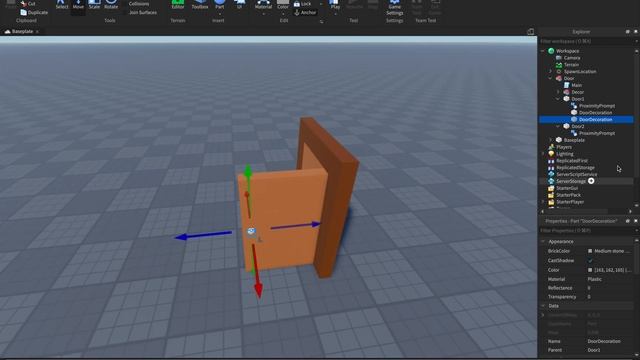Activate the Scale tool
Image resolution: width=640 pixels, height=360 pixels.
(94, 5)
